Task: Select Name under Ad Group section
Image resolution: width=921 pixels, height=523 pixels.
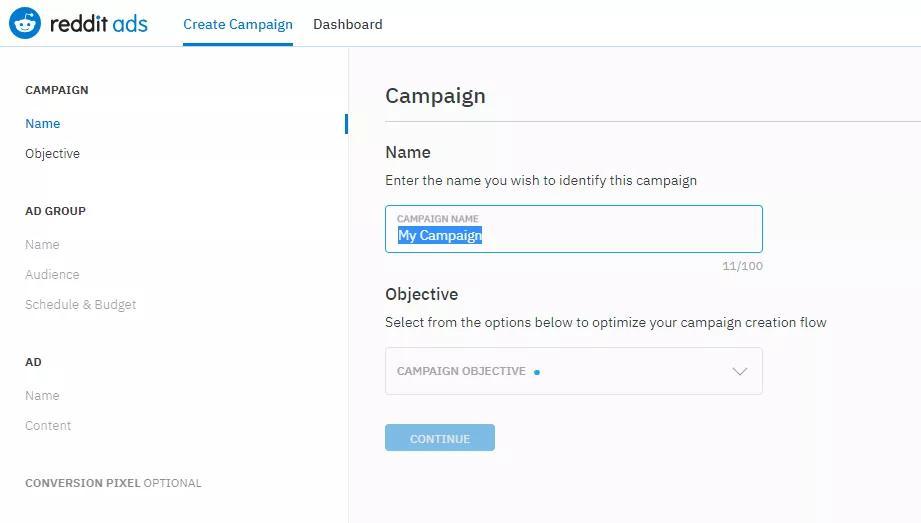Action: coord(42,244)
